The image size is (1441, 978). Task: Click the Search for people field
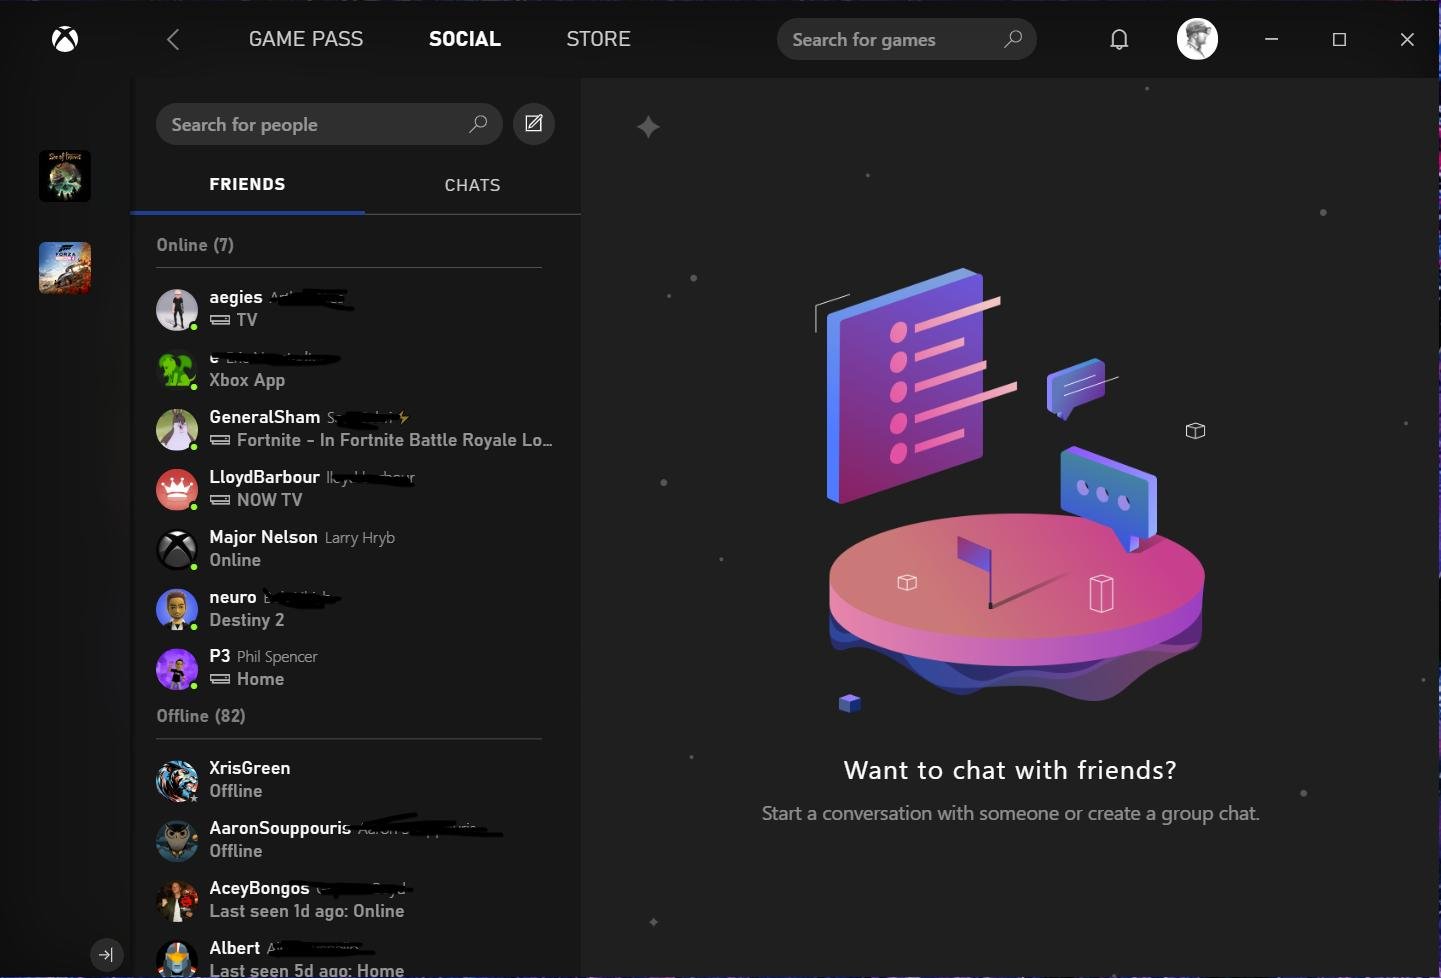329,124
